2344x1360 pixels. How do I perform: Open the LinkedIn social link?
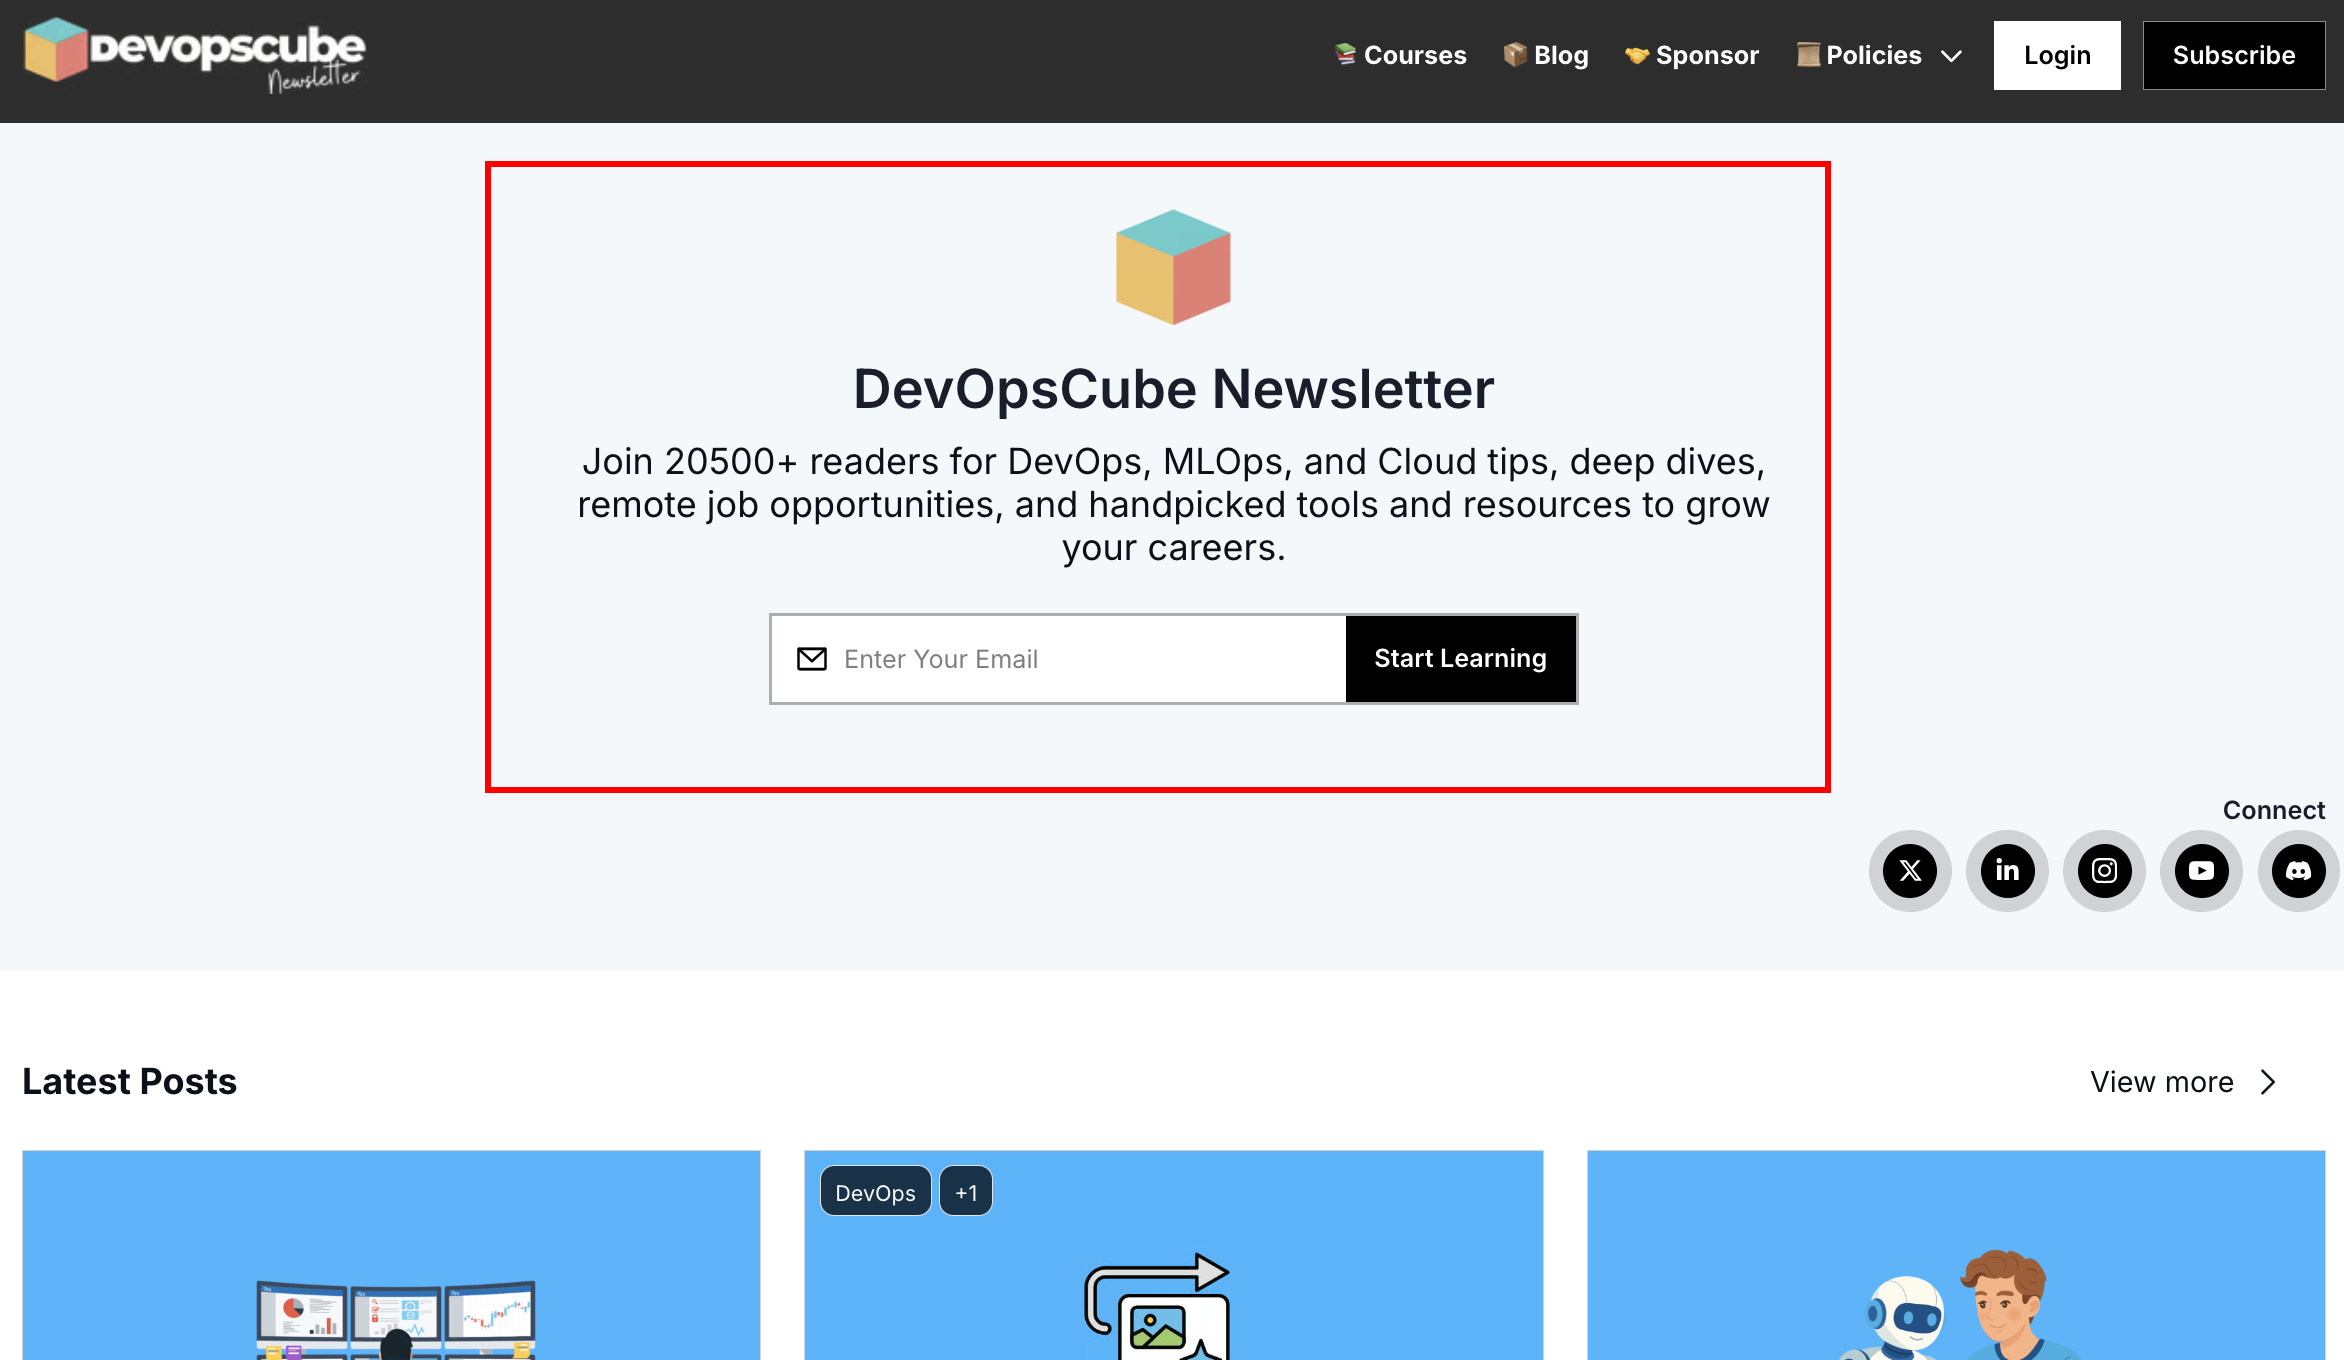(x=2007, y=871)
